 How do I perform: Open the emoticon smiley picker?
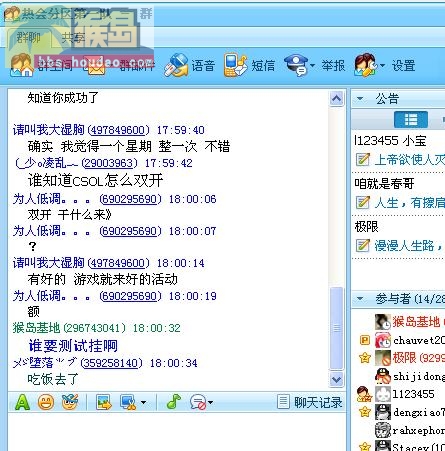coord(46,402)
